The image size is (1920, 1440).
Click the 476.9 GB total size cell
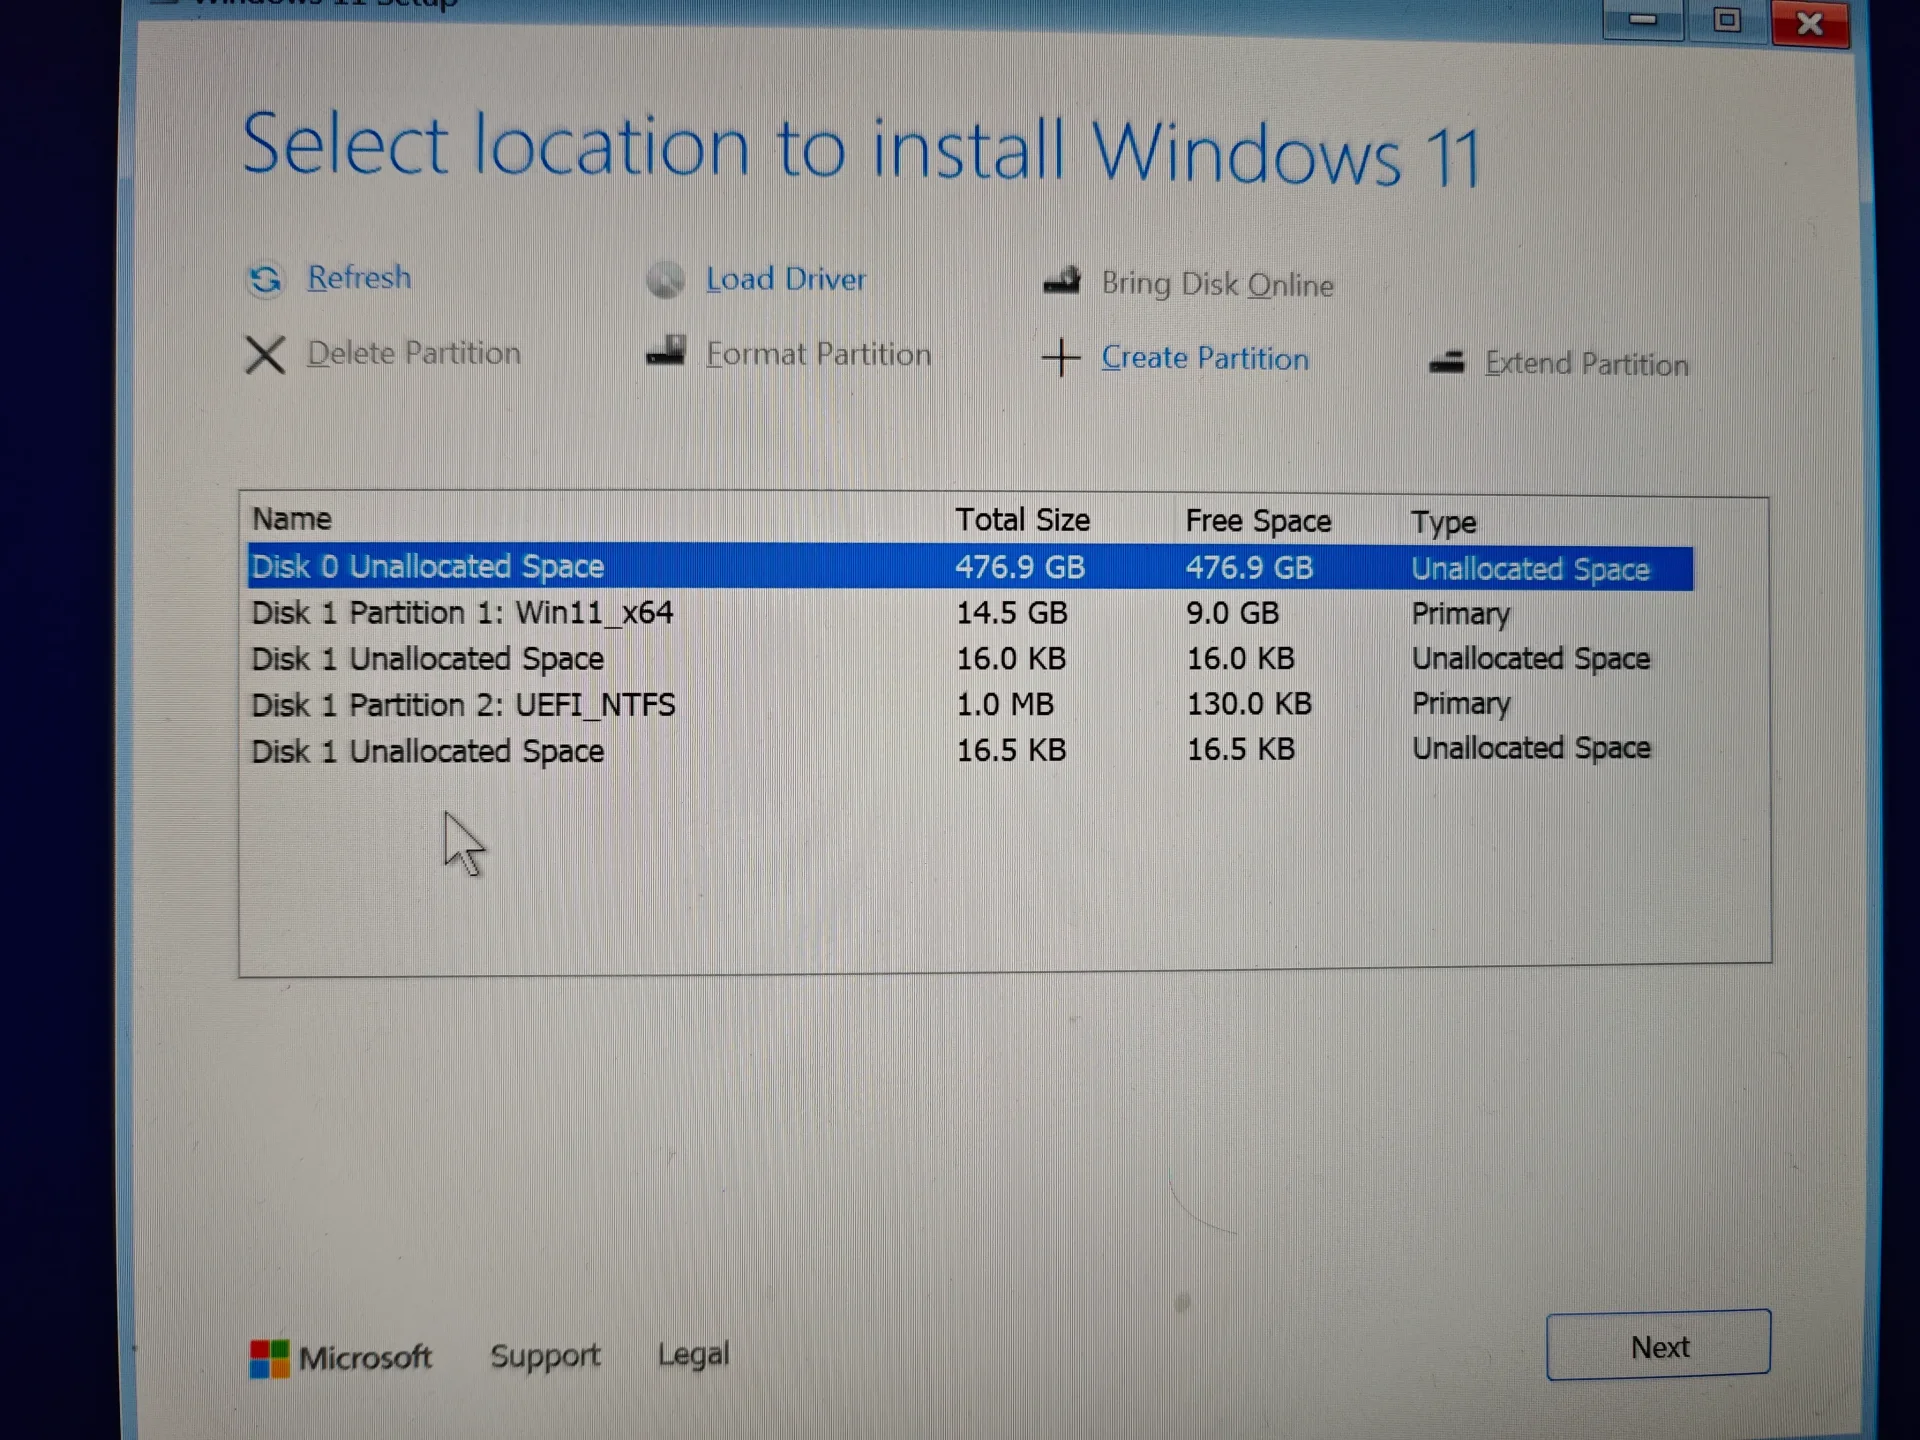[1020, 567]
